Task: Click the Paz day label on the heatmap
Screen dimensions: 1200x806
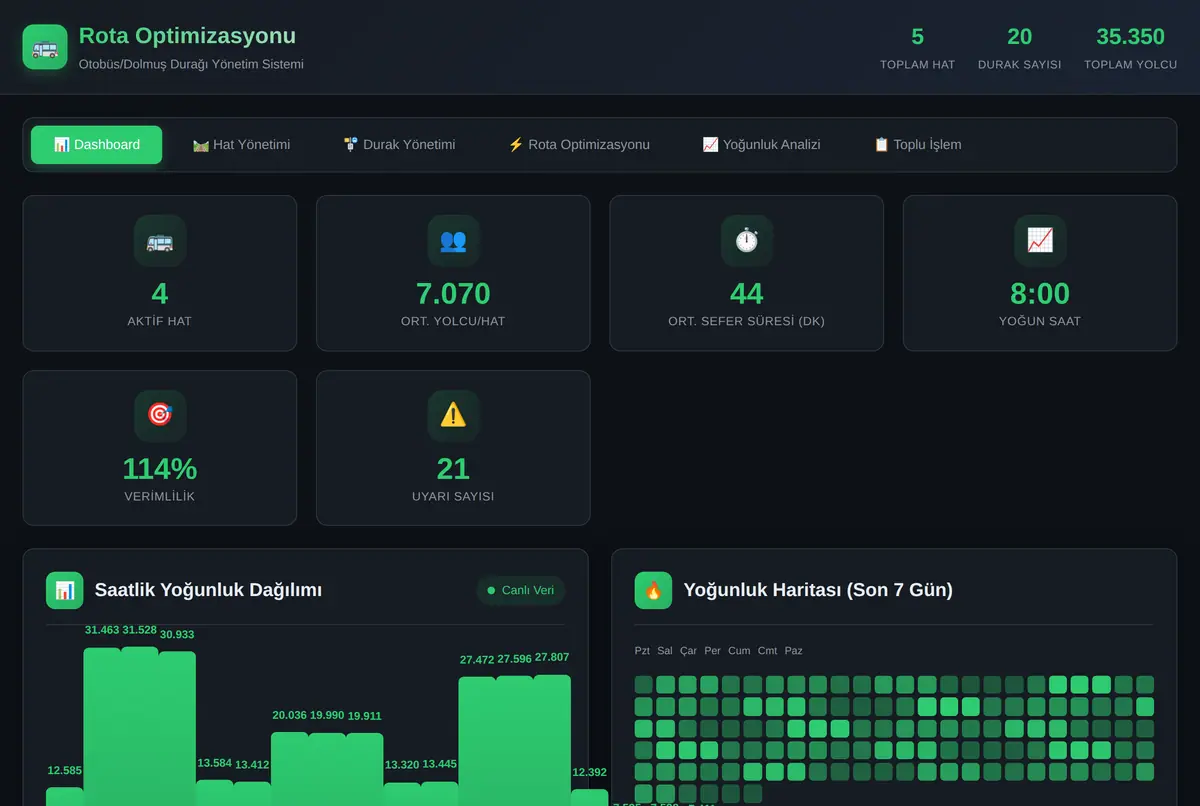Action: pos(794,651)
